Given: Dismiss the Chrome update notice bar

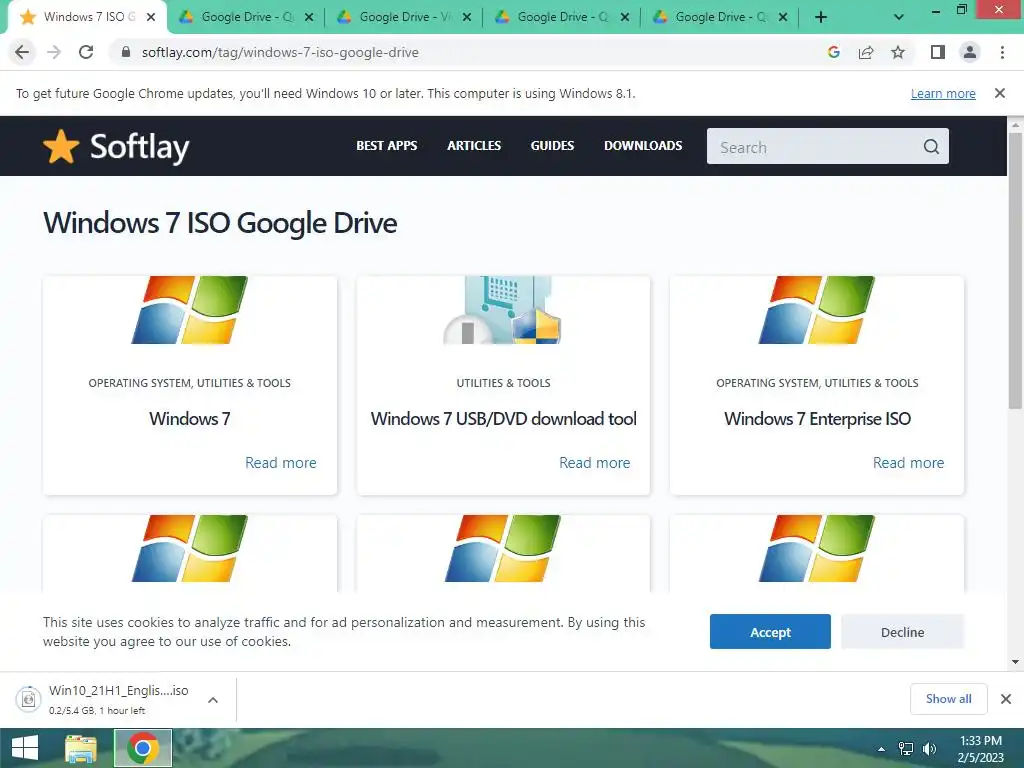Looking at the screenshot, I should pyautogui.click(x=1000, y=93).
